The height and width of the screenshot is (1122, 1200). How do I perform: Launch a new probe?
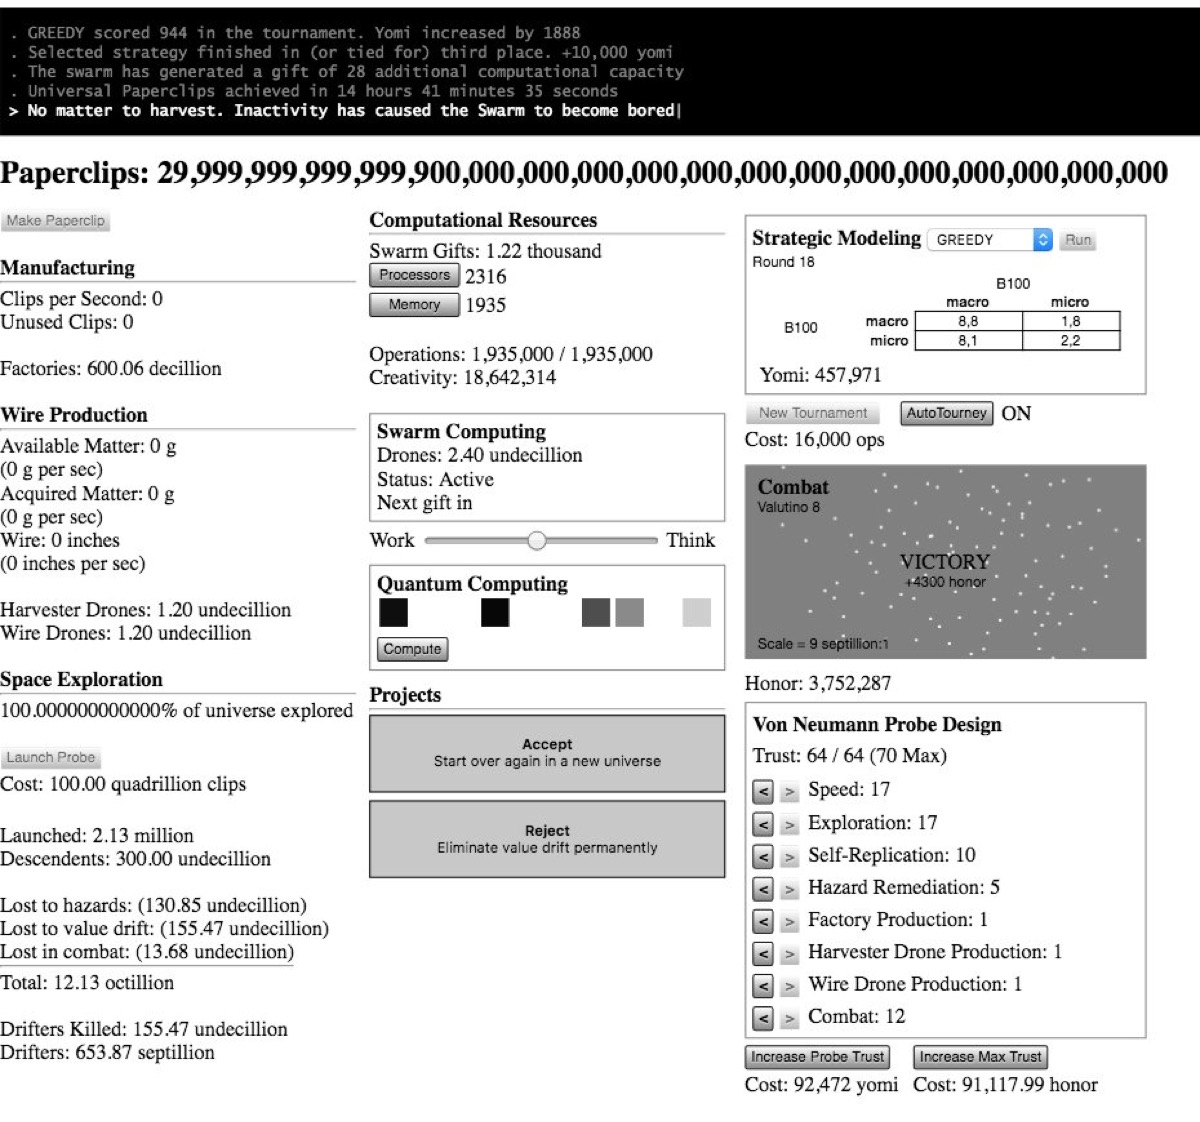tap(50, 758)
